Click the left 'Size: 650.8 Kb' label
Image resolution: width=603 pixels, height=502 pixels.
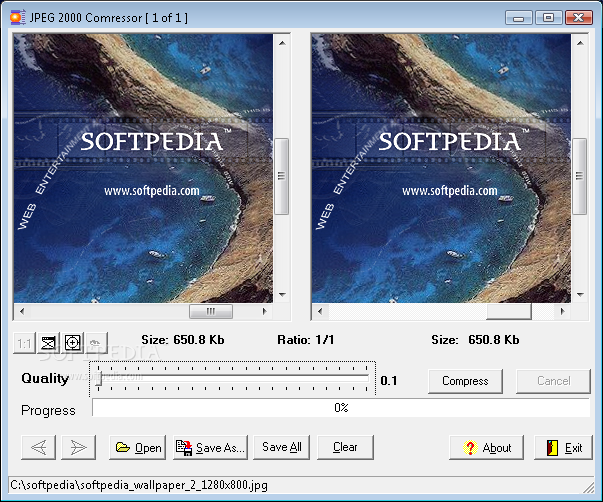(x=183, y=340)
